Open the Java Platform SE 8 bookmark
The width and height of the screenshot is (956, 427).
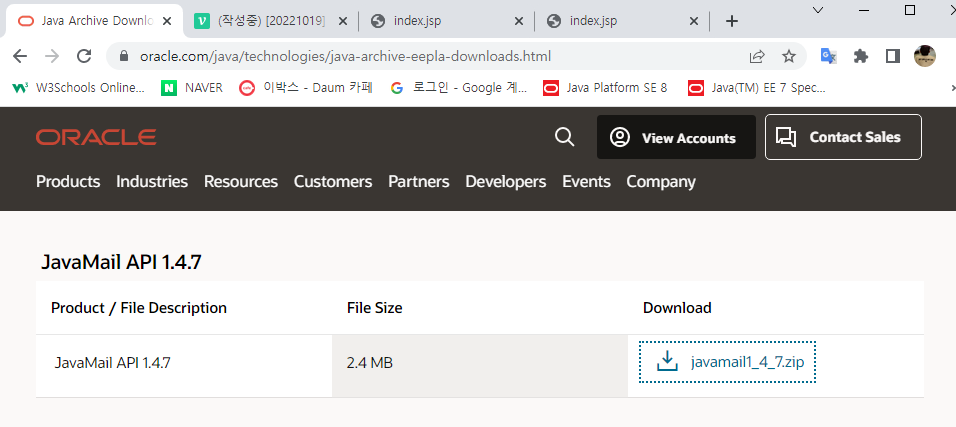pos(605,88)
